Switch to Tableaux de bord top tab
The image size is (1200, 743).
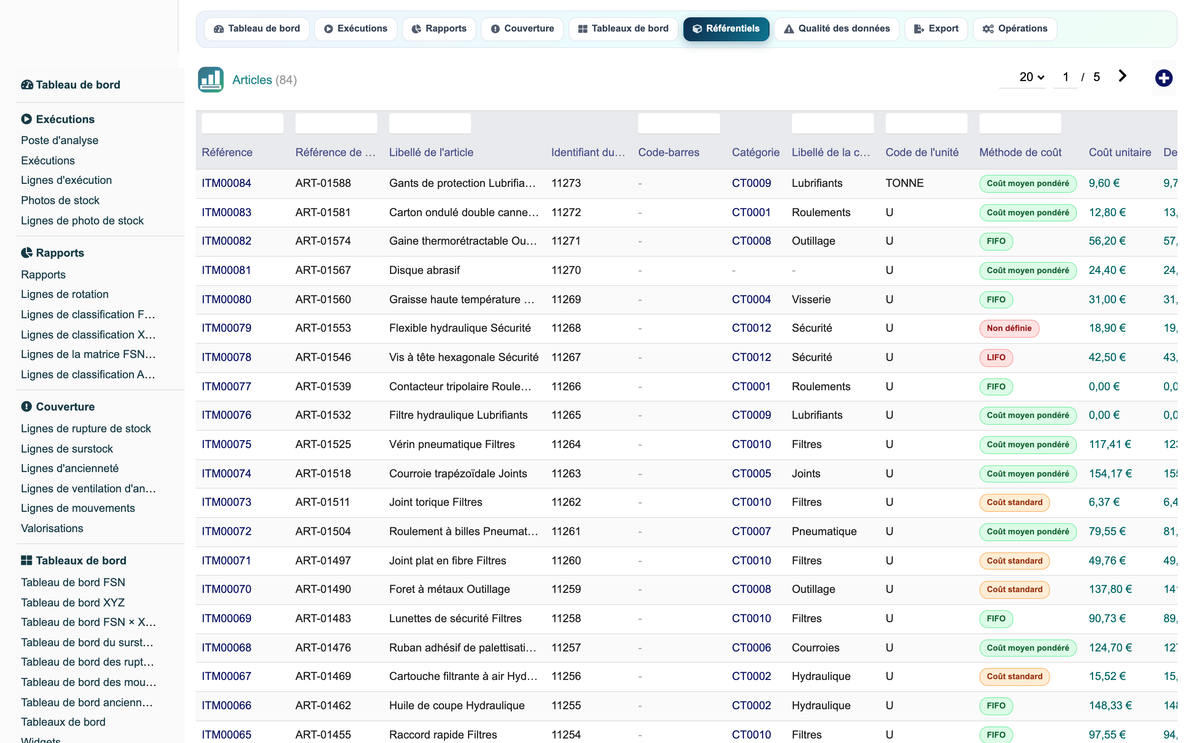pyautogui.click(x=623, y=29)
